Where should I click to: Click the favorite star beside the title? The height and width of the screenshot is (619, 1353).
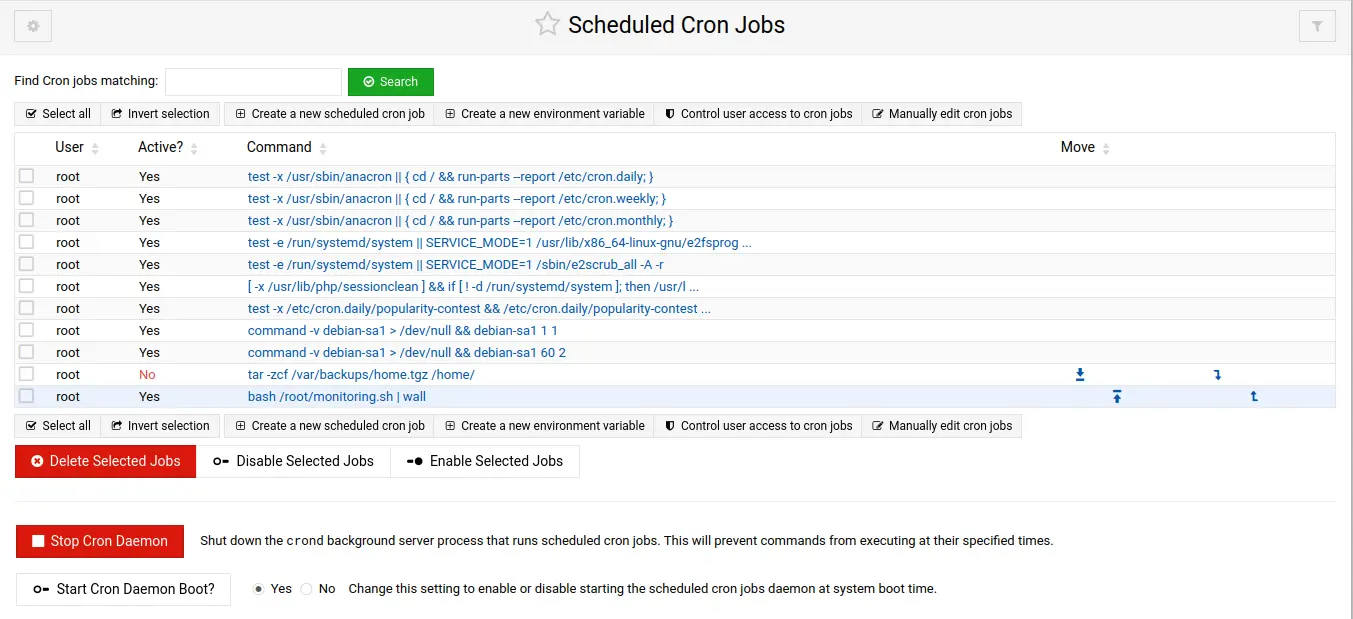click(547, 25)
